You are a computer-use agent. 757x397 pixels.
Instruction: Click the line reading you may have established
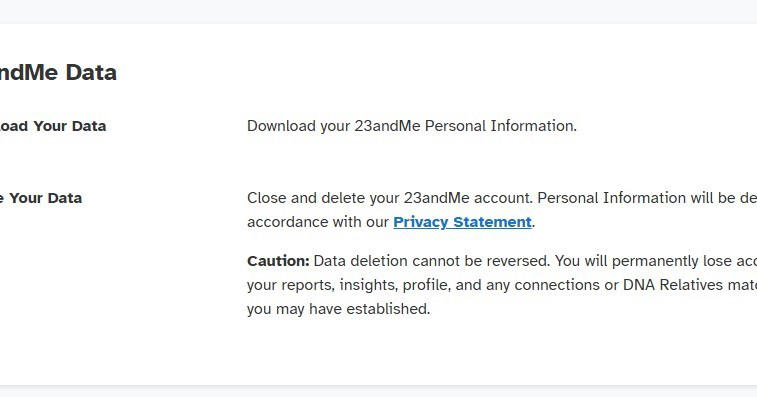click(338, 309)
